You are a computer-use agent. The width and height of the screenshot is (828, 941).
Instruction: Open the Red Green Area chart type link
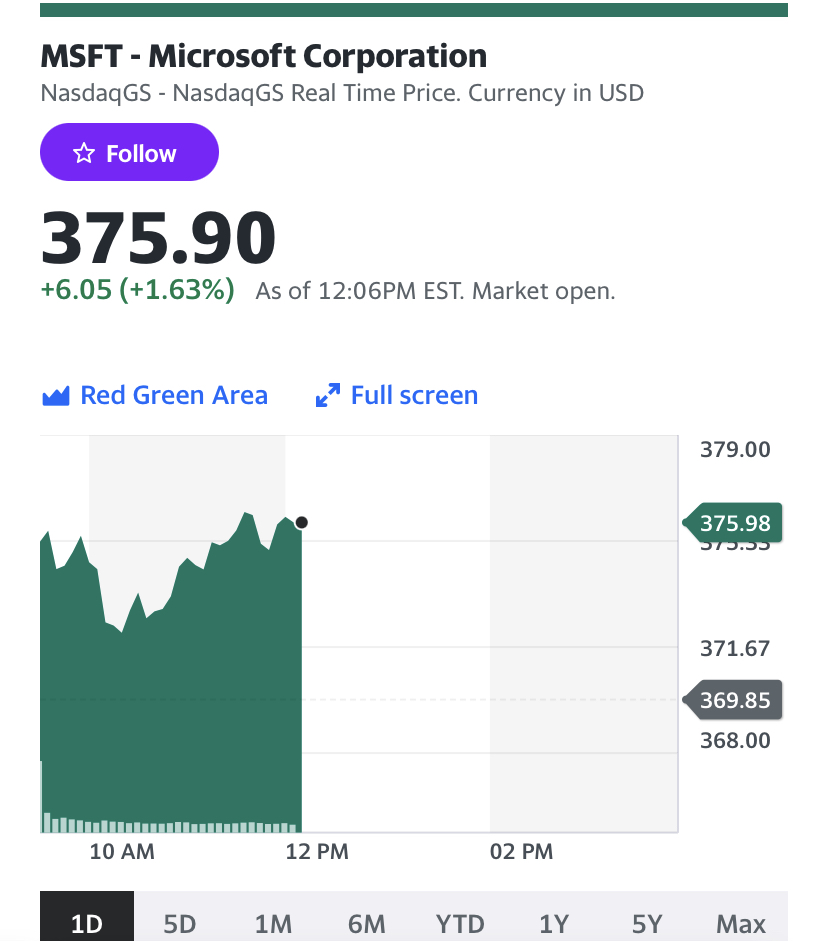155,395
